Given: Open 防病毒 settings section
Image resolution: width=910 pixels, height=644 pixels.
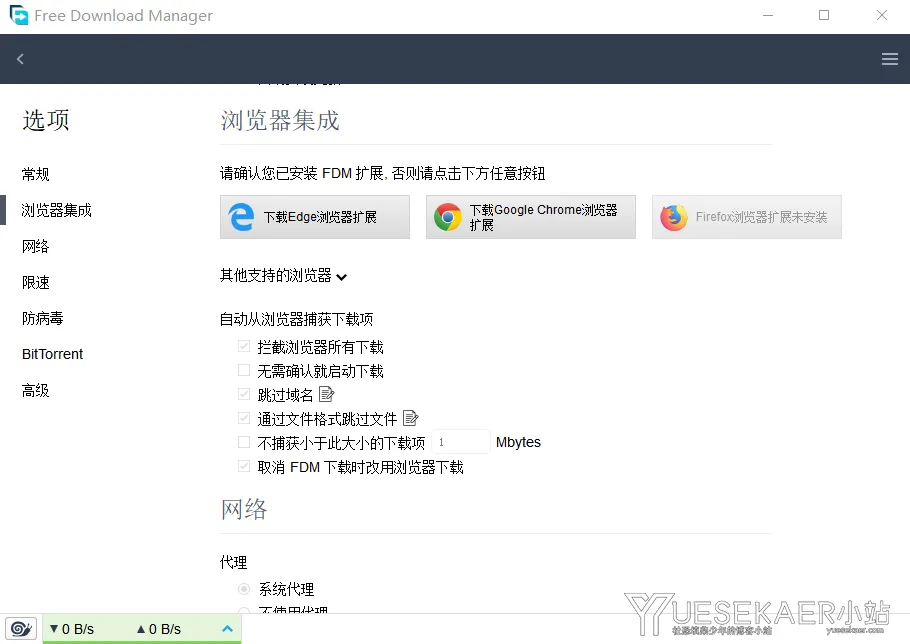Looking at the screenshot, I should pos(42,318).
